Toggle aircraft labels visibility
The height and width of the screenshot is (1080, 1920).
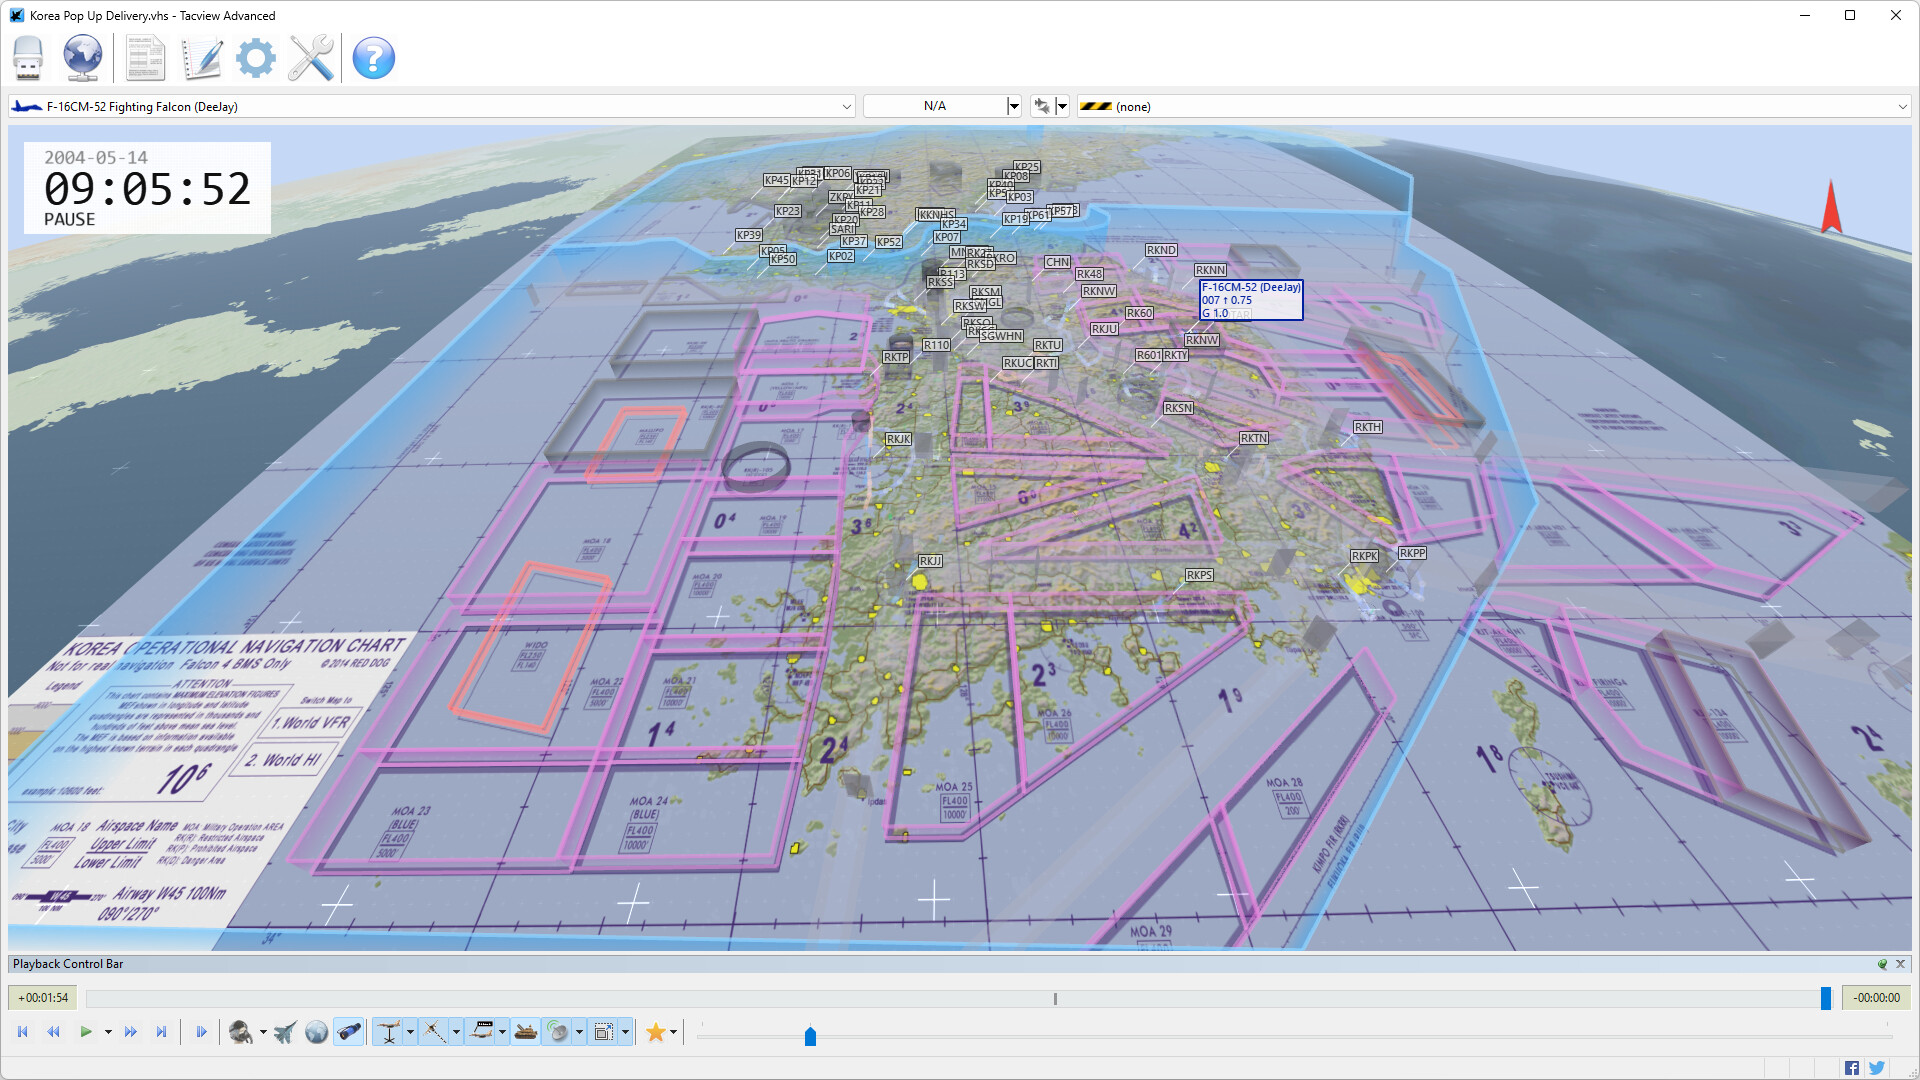[485, 1031]
